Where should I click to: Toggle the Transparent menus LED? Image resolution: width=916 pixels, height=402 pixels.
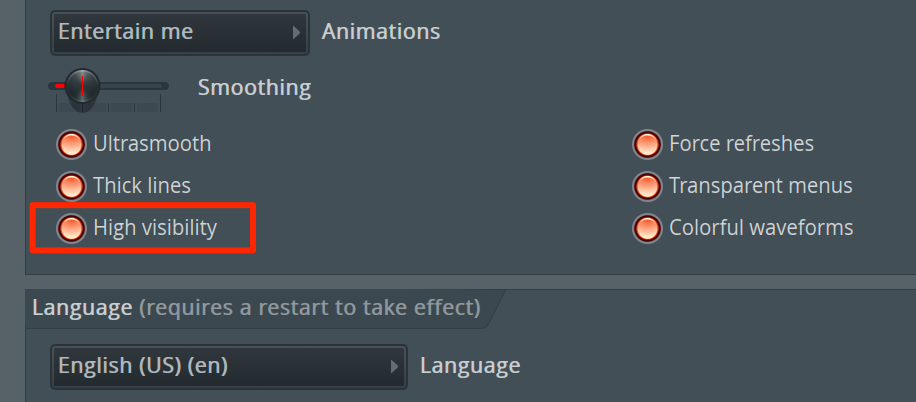647,186
